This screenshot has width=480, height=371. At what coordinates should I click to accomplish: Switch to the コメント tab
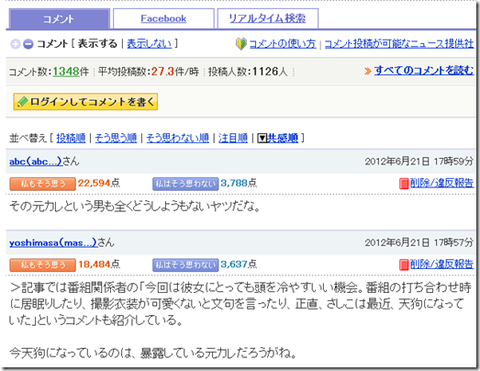click(x=59, y=19)
